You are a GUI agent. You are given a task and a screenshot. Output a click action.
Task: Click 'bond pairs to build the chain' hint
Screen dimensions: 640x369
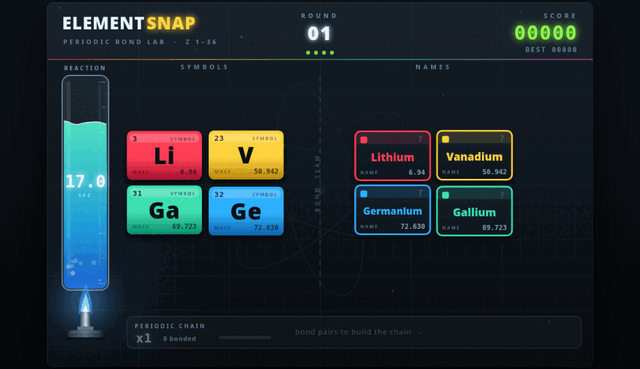pyautogui.click(x=353, y=332)
